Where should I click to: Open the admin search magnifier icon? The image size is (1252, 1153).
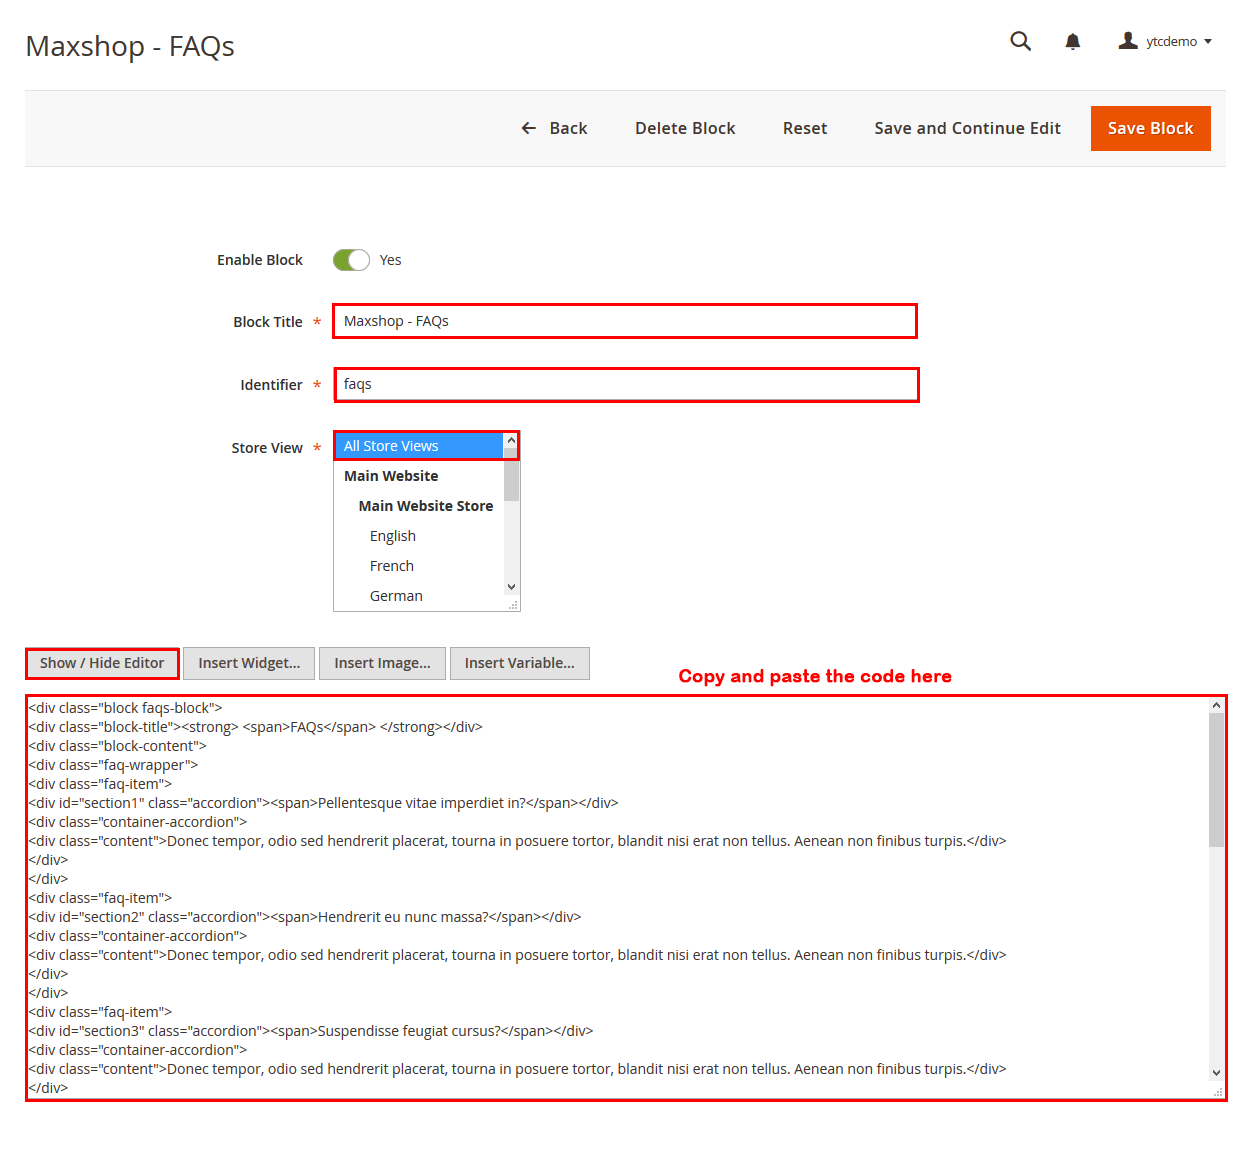pos(1020,41)
